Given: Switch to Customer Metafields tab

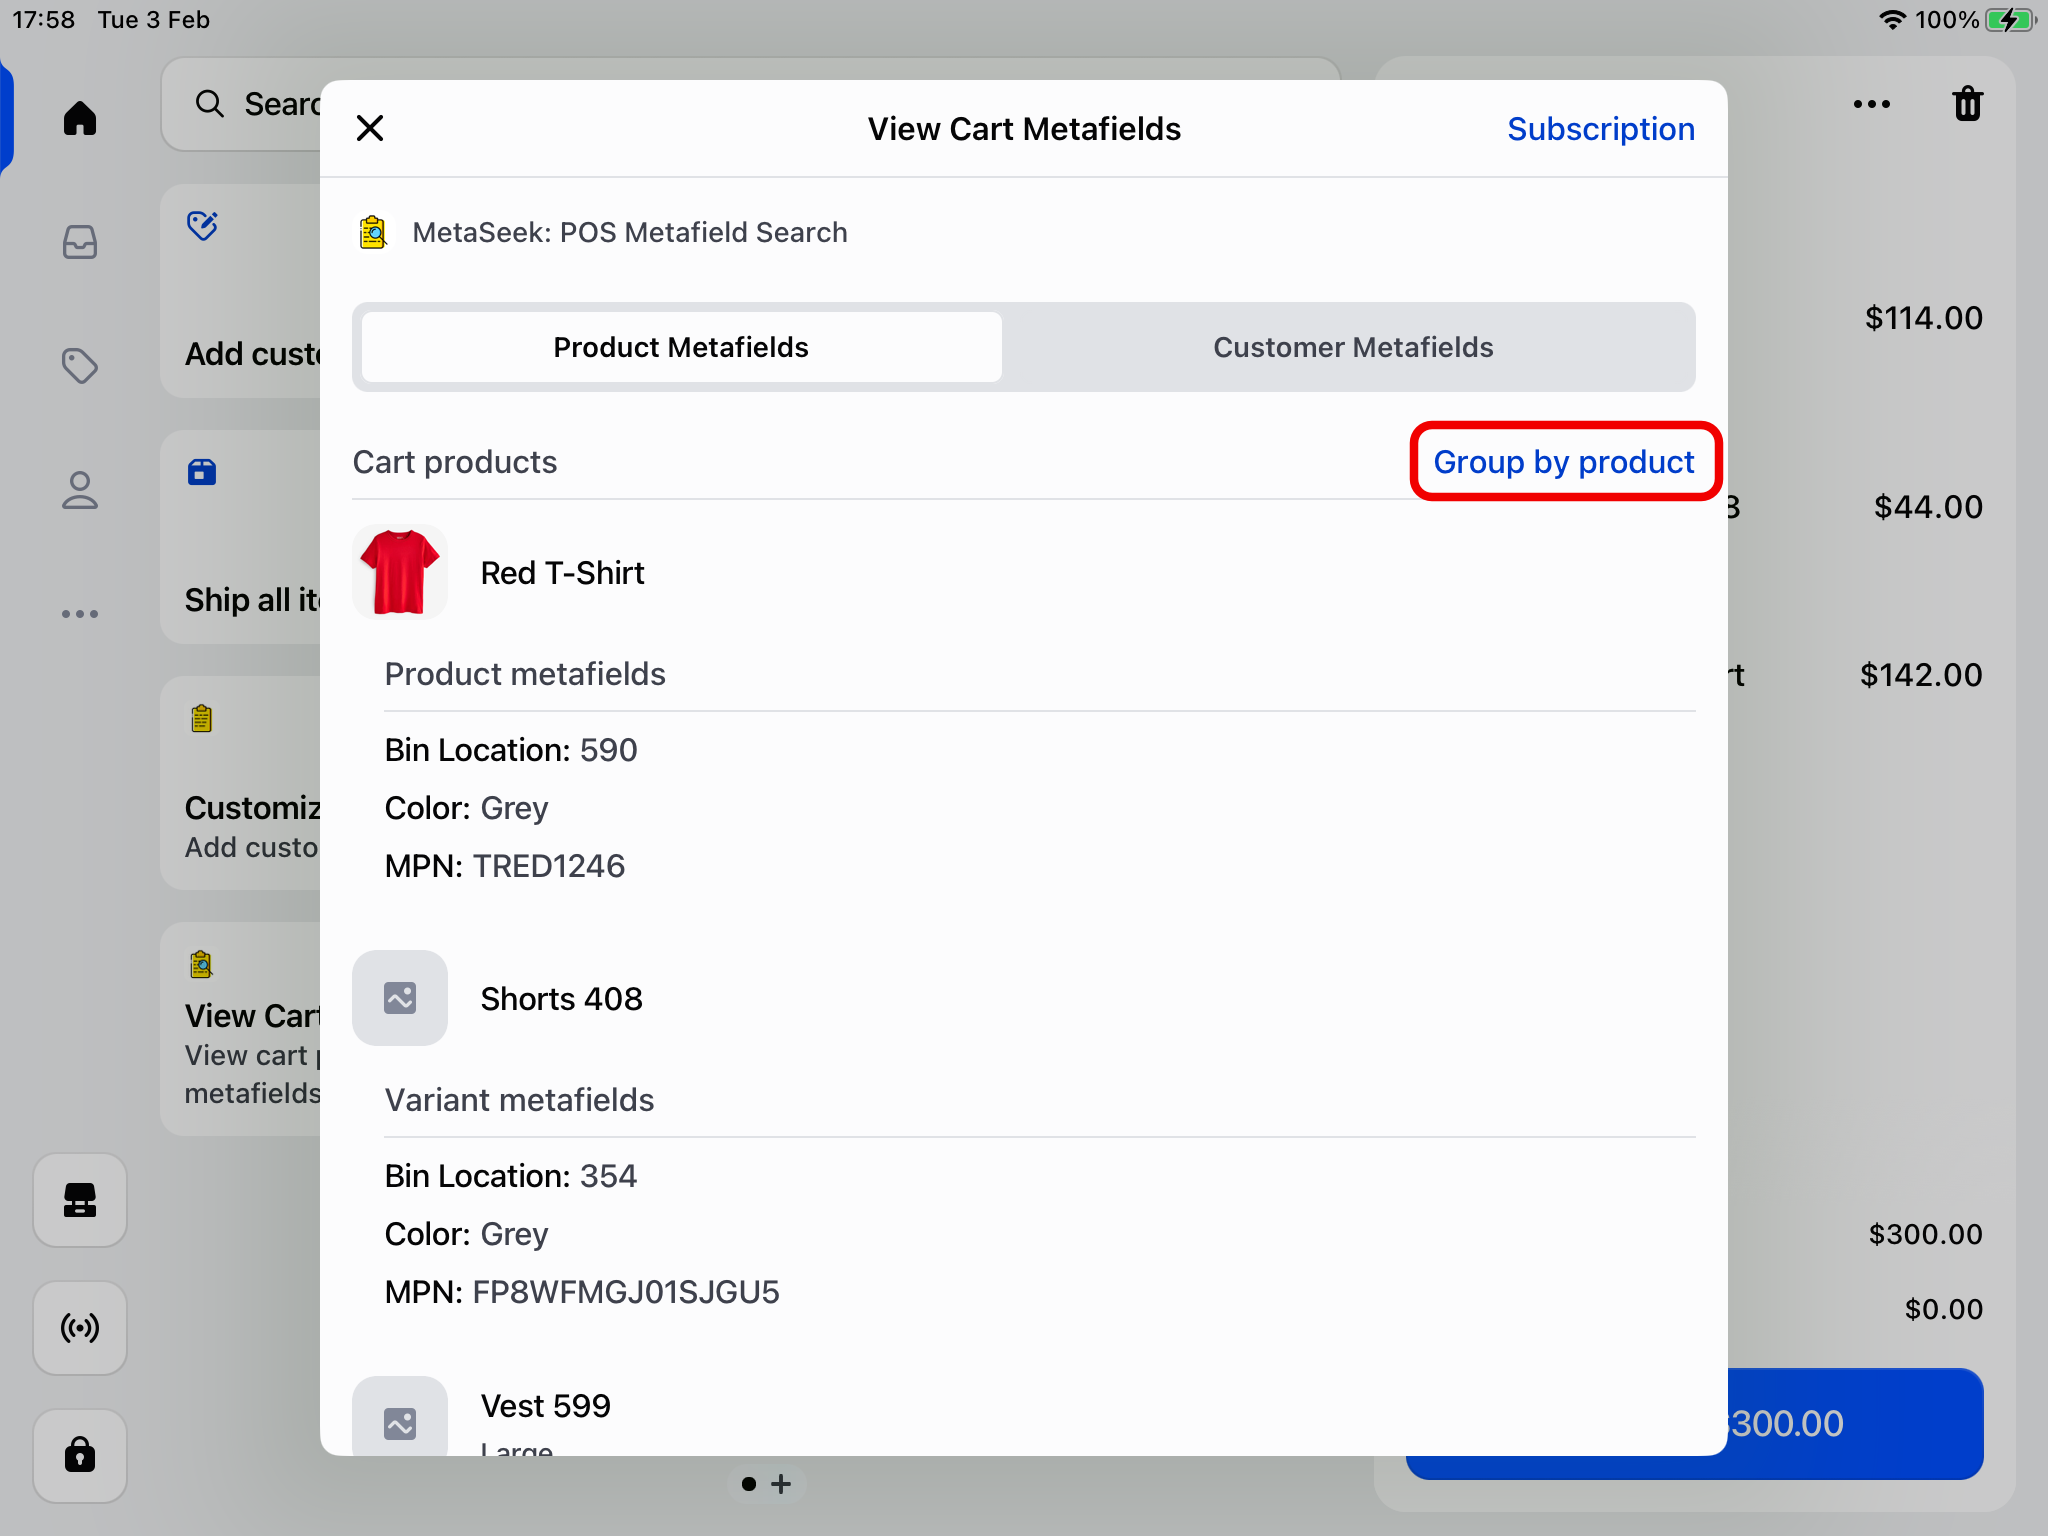Looking at the screenshot, I should coord(1352,347).
